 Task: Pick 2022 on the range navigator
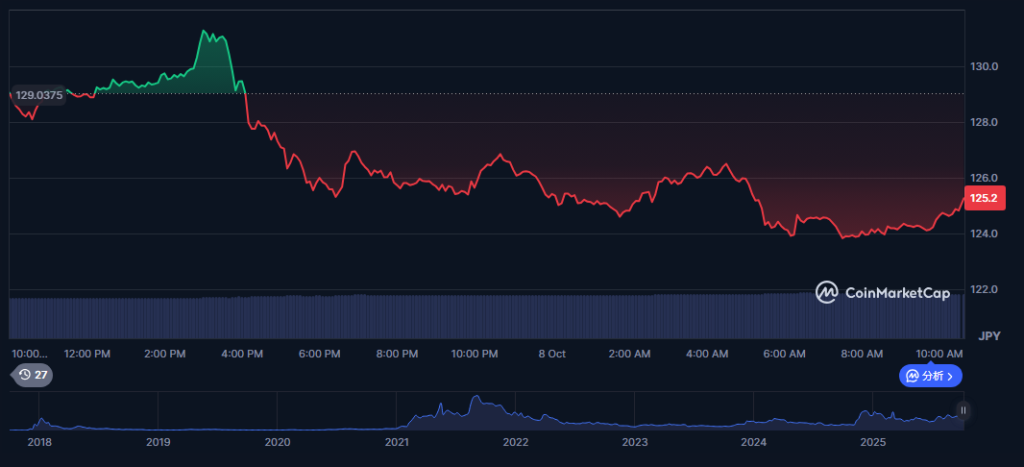[x=515, y=442]
